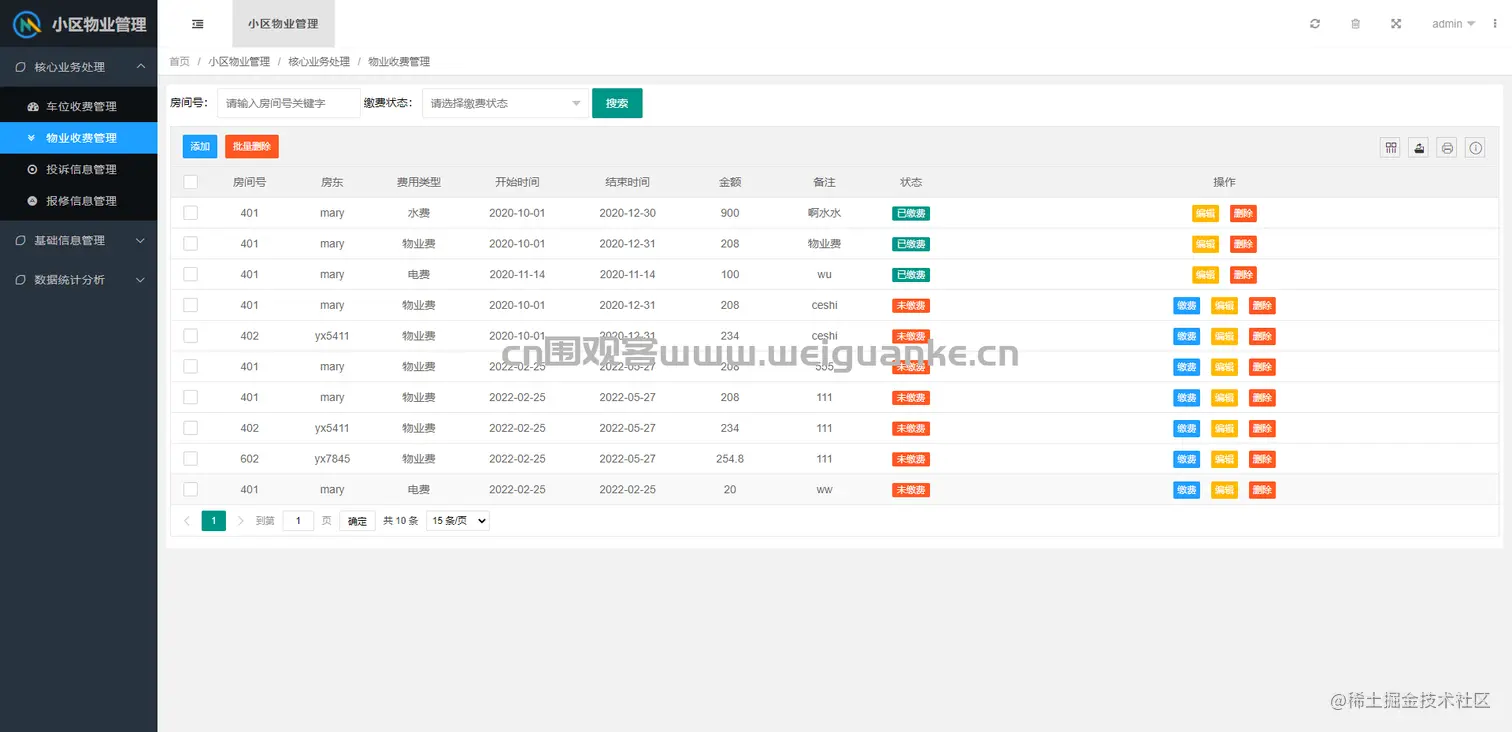Viewport: 1512px width, 732px height.
Task: Open 报修信息管理 in the sidebar
Action: tap(79, 201)
